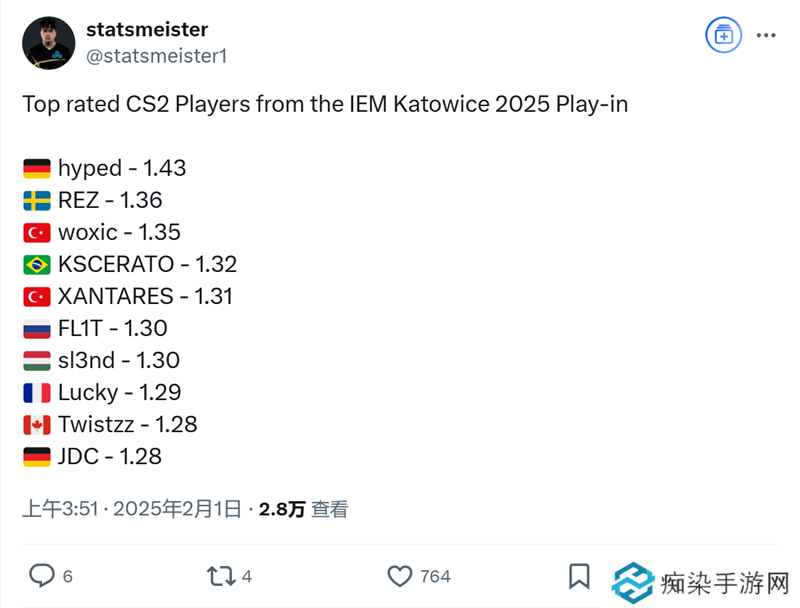This screenshot has height=608, width=800.
Task: Click the statsmeister display name
Action: click(147, 30)
